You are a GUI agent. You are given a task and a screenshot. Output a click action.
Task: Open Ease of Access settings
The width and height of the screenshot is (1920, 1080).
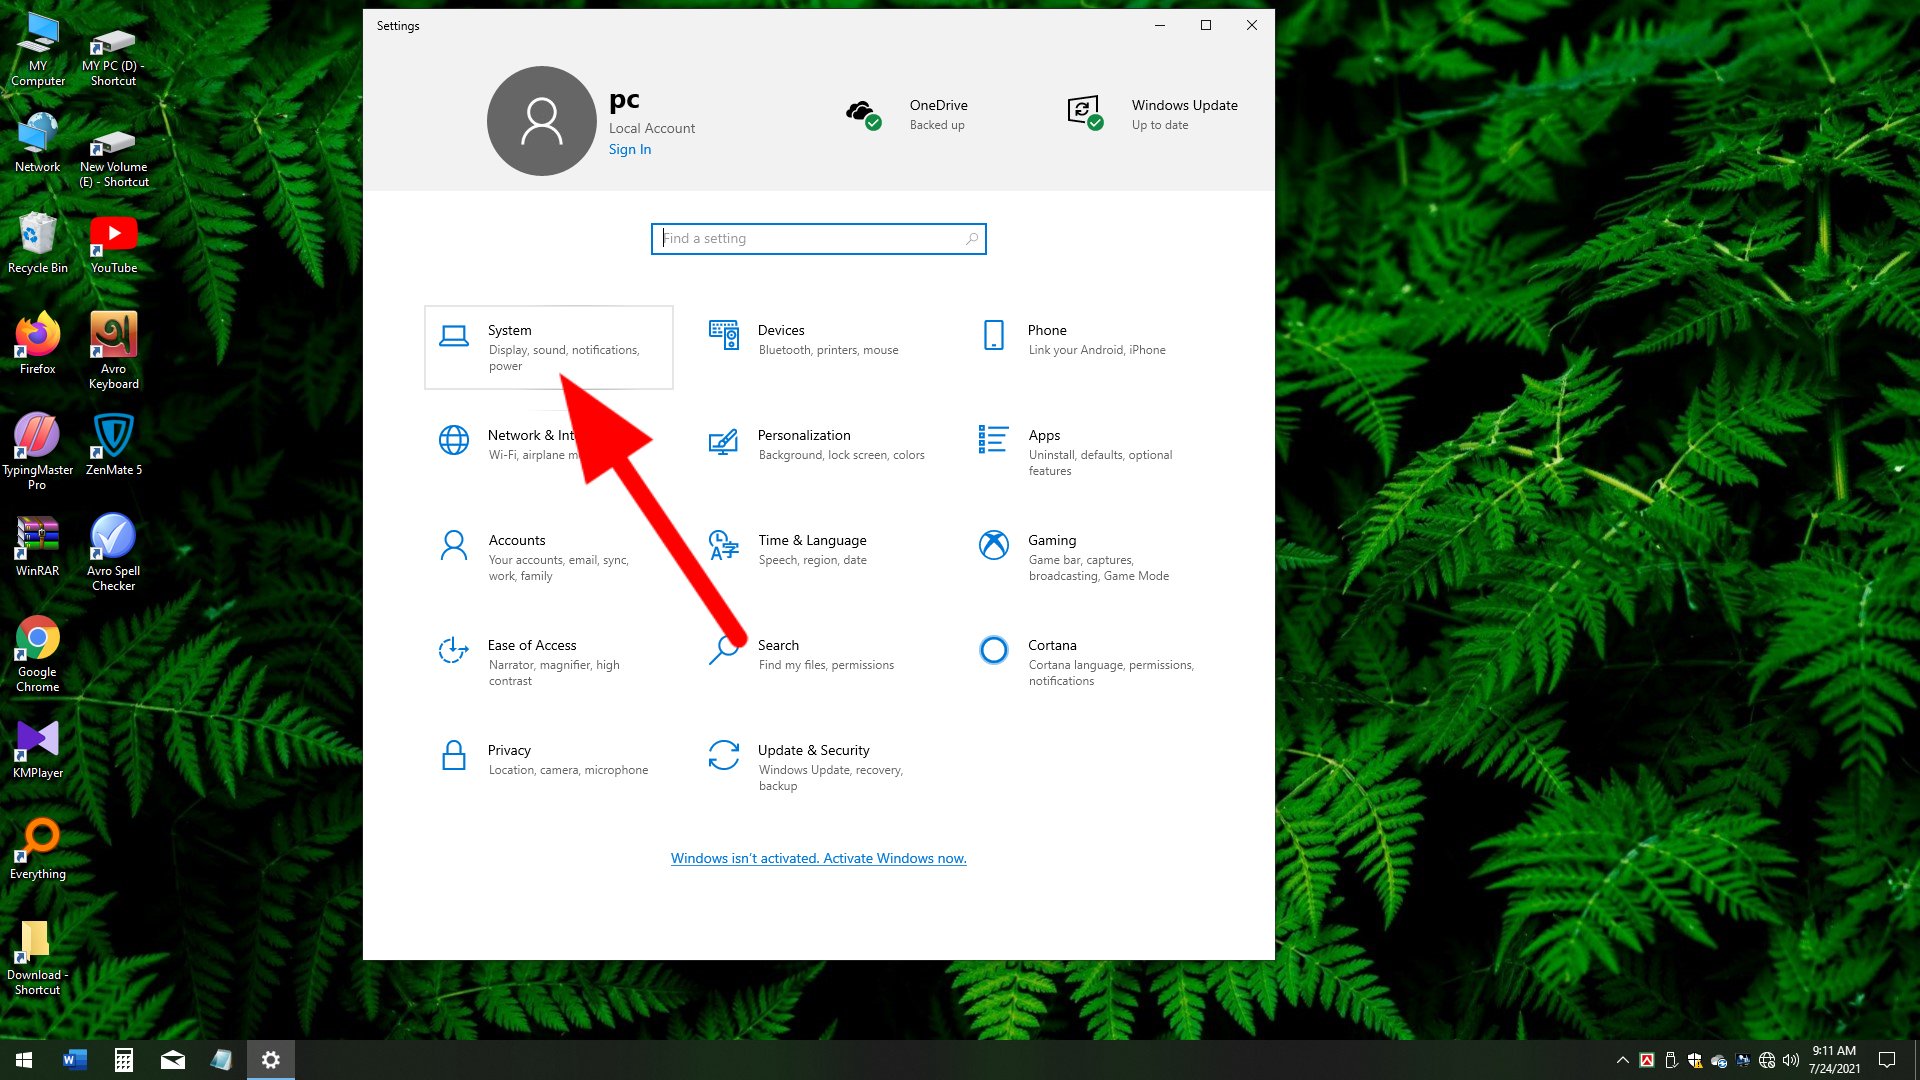coord(531,646)
